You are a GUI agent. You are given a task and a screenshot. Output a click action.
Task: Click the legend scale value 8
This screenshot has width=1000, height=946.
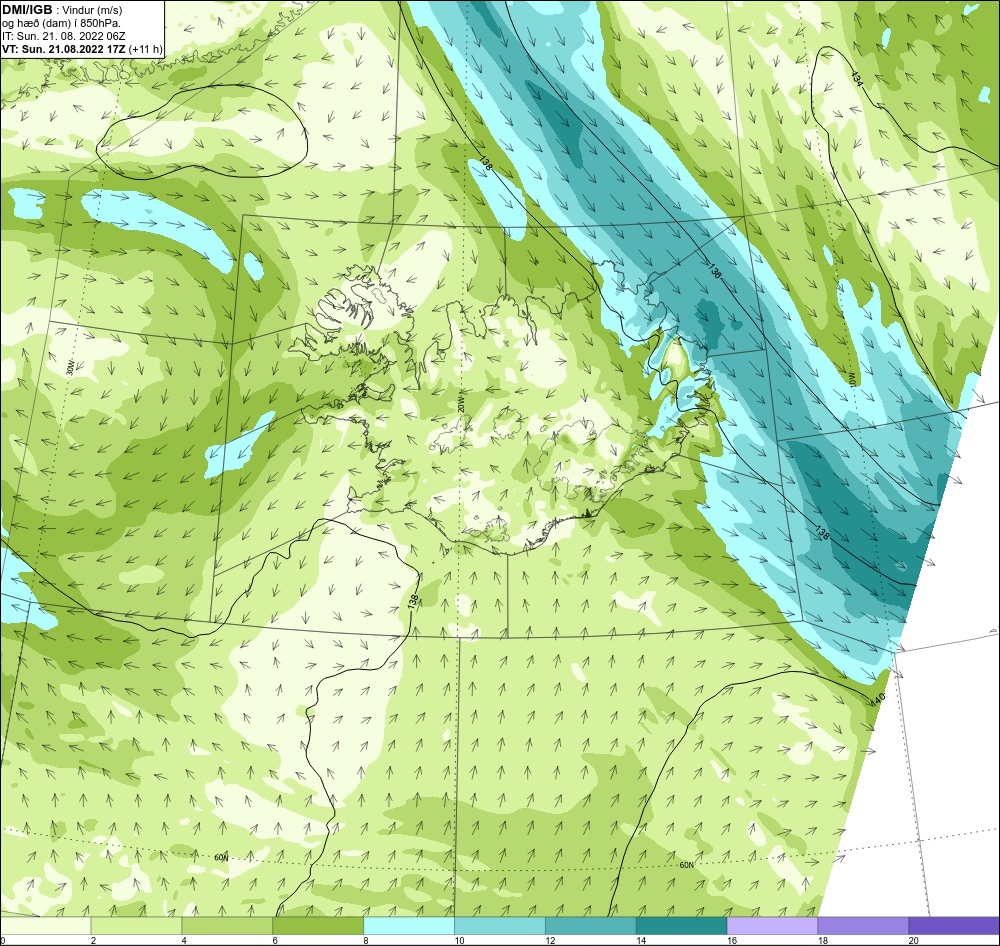366,940
